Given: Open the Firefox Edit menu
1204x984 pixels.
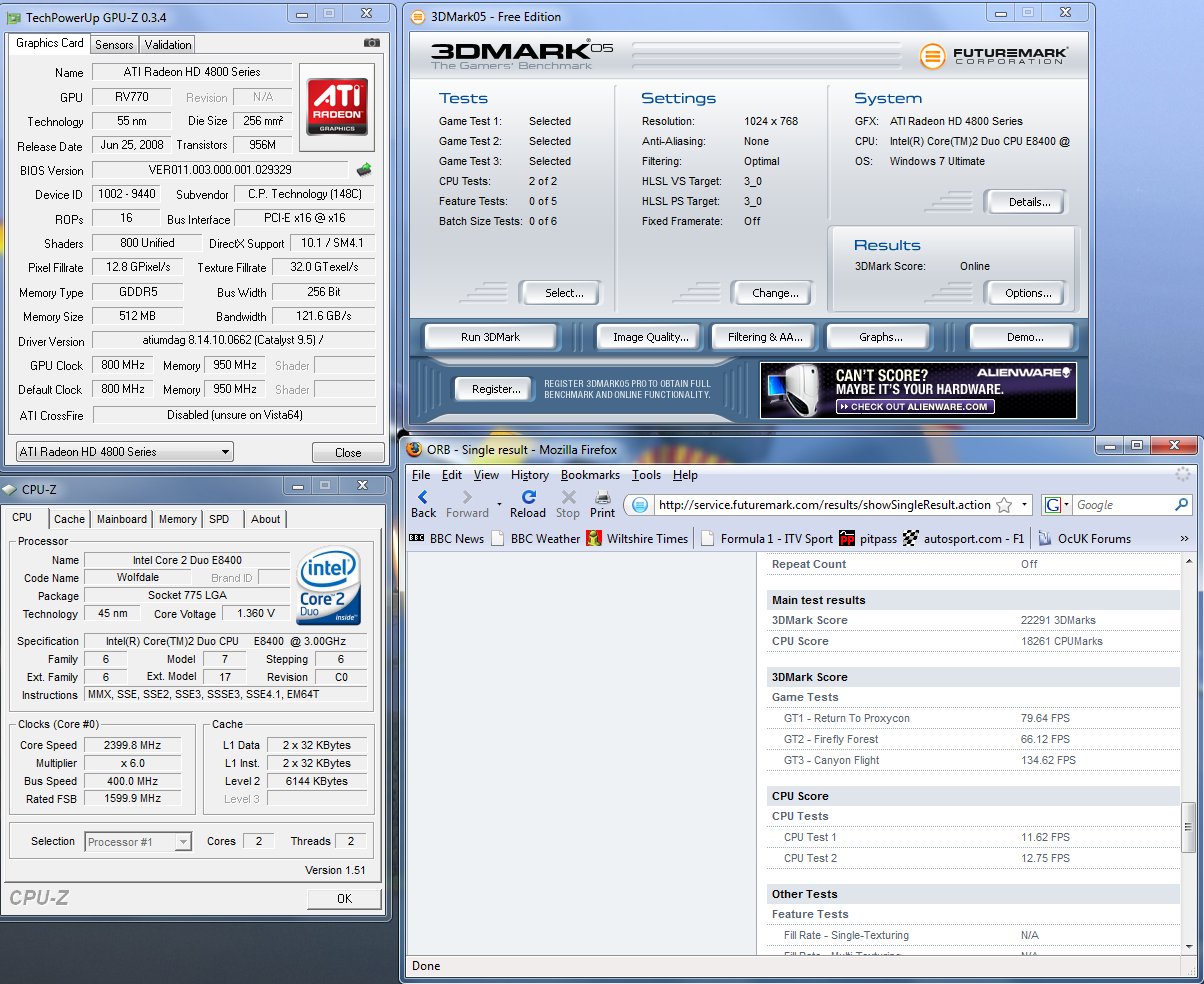Looking at the screenshot, I should tap(452, 475).
